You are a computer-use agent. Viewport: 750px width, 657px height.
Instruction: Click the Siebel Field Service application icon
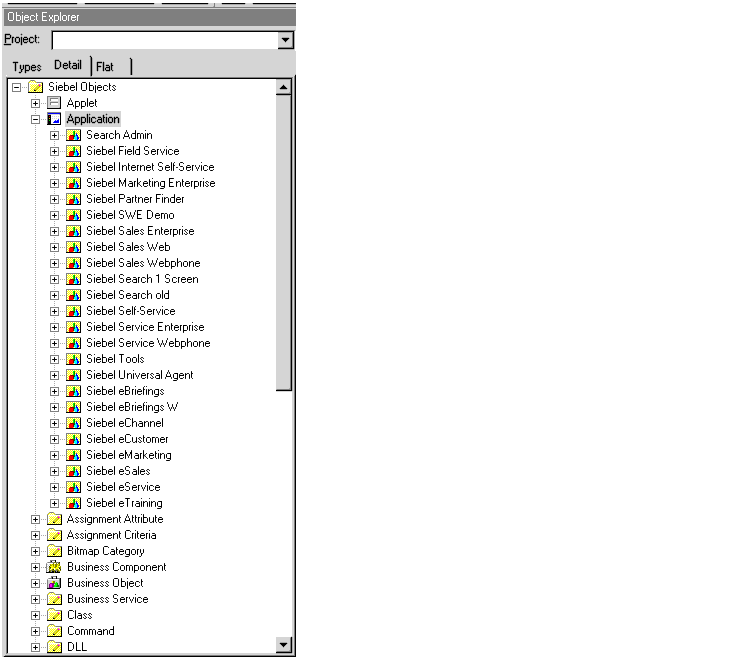(73, 151)
